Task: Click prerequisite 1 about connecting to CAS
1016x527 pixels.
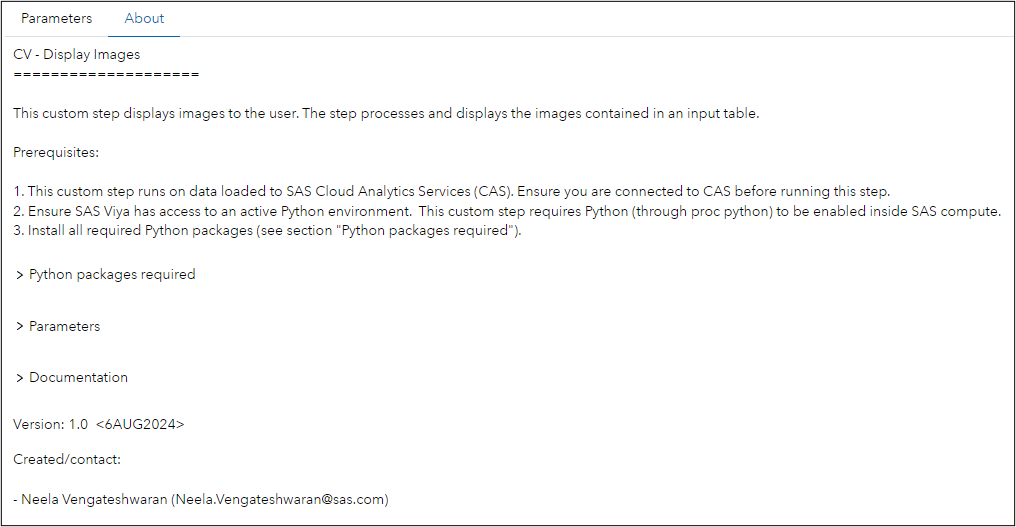Action: point(452,191)
